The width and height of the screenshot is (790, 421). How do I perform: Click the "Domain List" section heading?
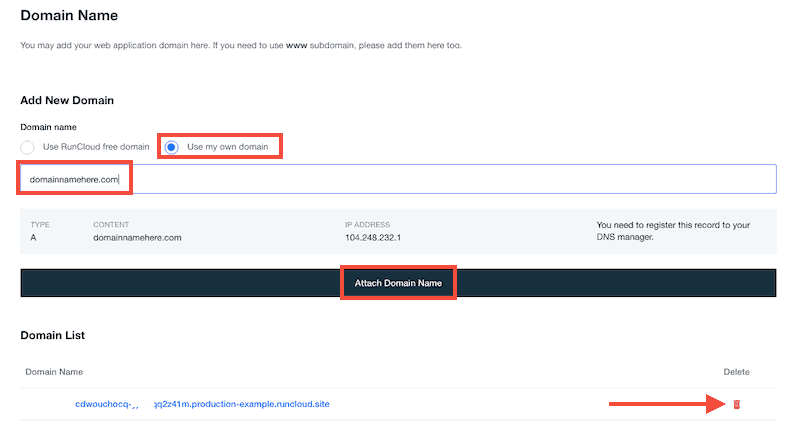pos(52,335)
